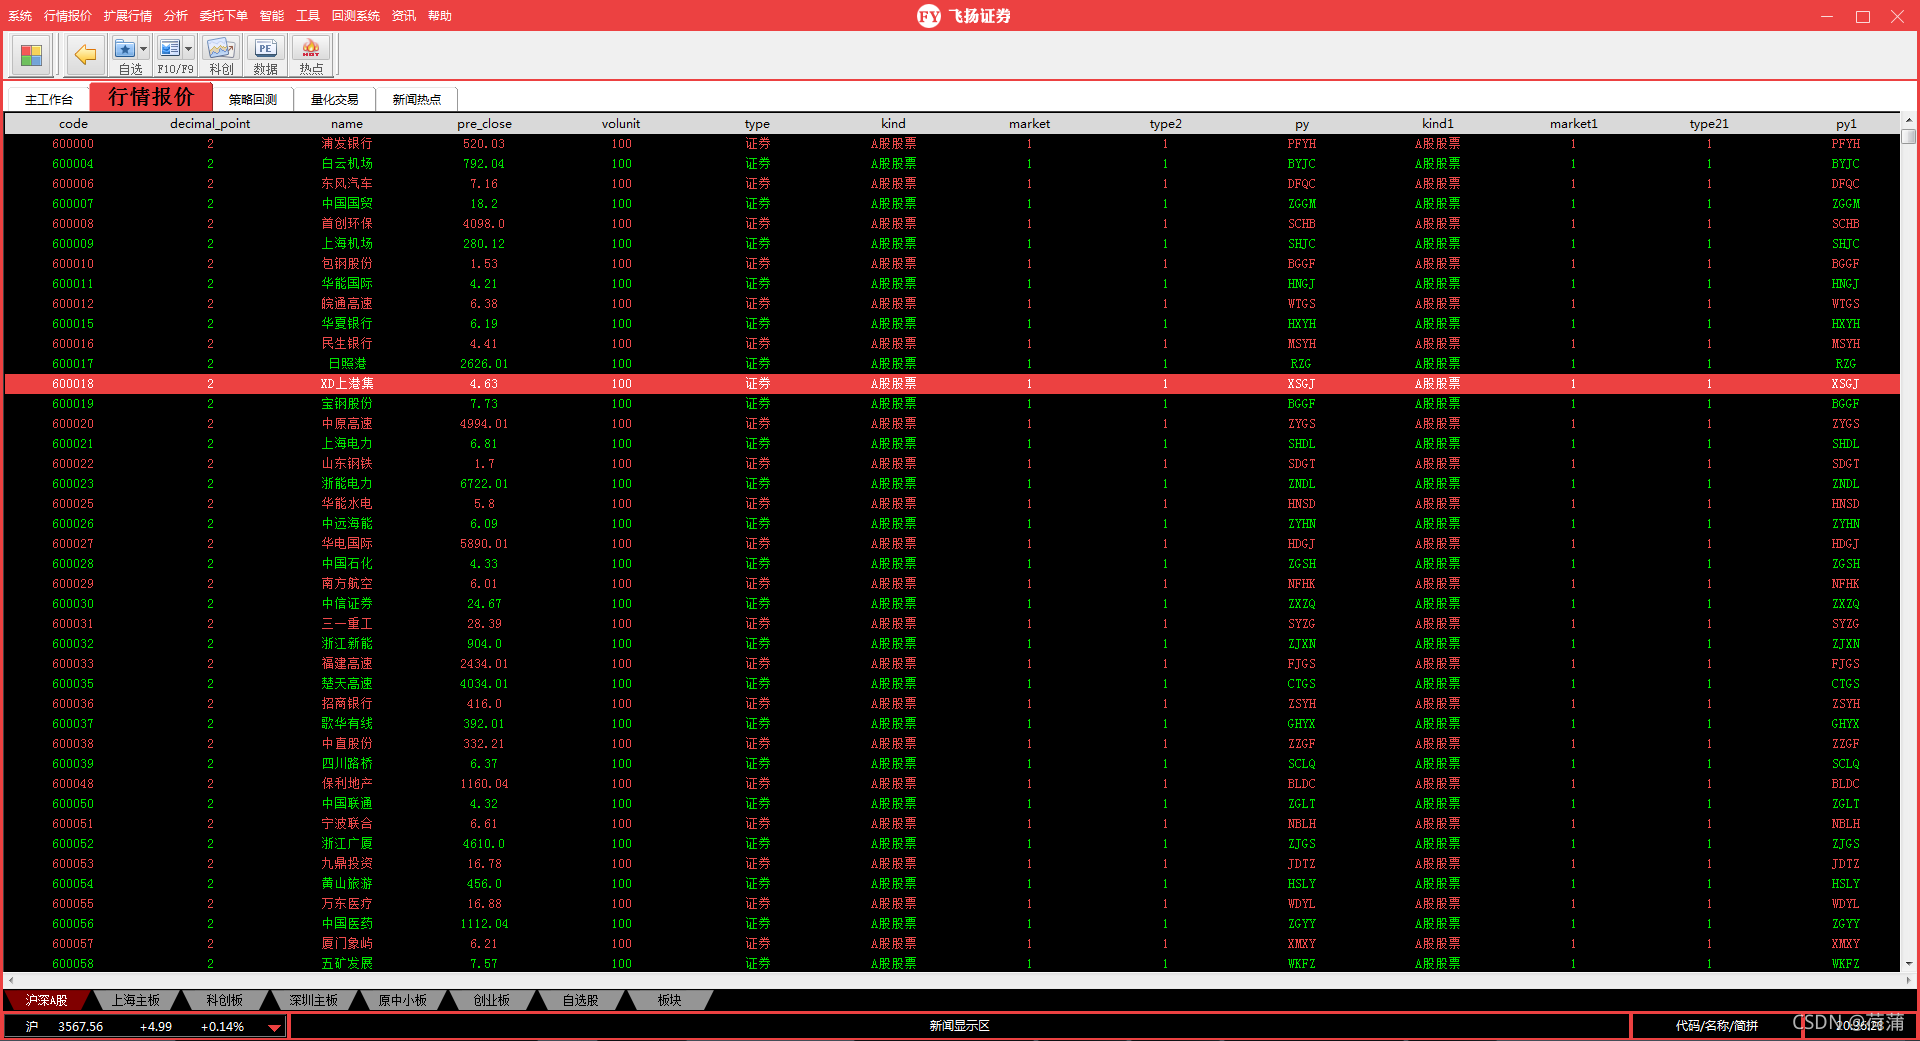Click the index percentage change +0.14%

(x=222, y=1027)
